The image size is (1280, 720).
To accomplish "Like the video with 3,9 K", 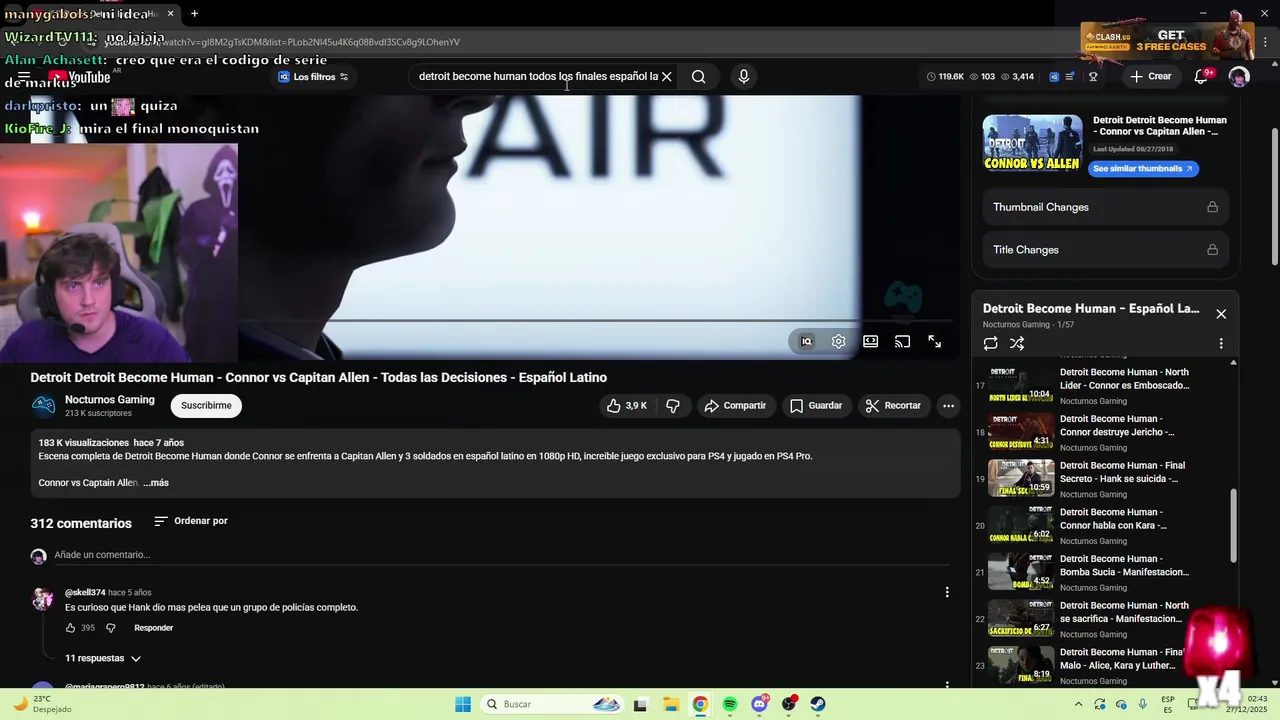I will pyautogui.click(x=626, y=406).
